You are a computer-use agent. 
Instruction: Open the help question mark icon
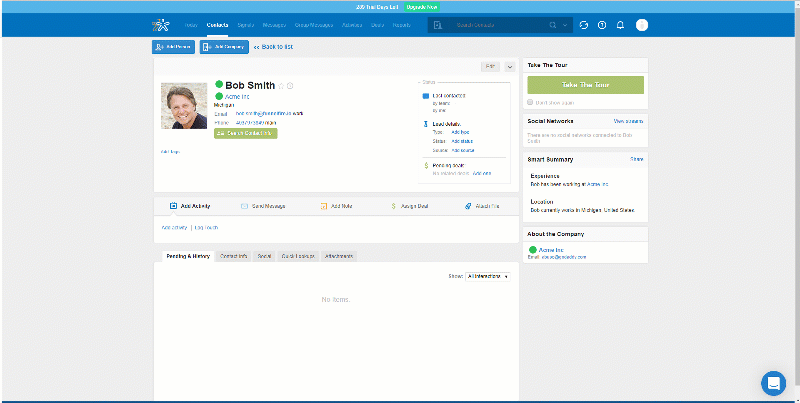(602, 25)
